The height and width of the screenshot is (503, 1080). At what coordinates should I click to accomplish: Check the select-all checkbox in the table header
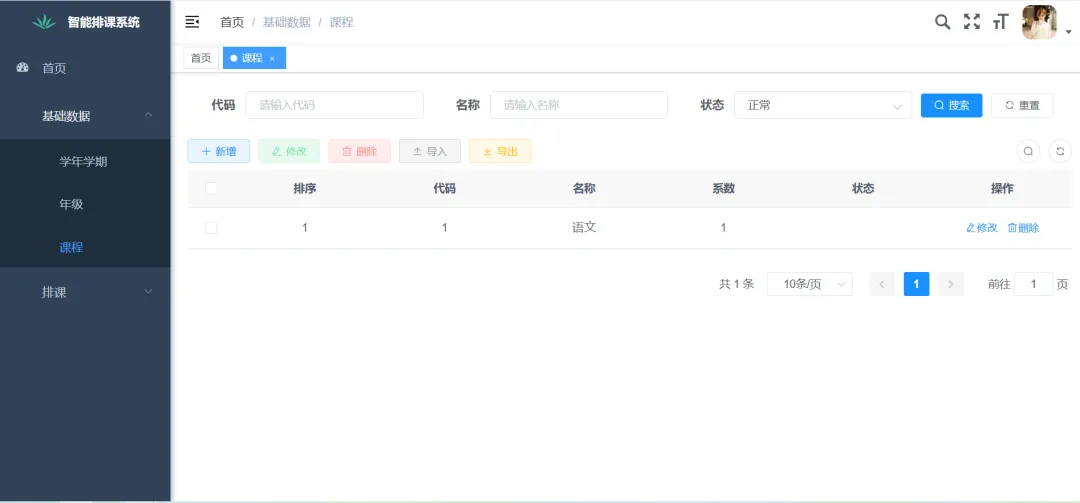tap(211, 188)
